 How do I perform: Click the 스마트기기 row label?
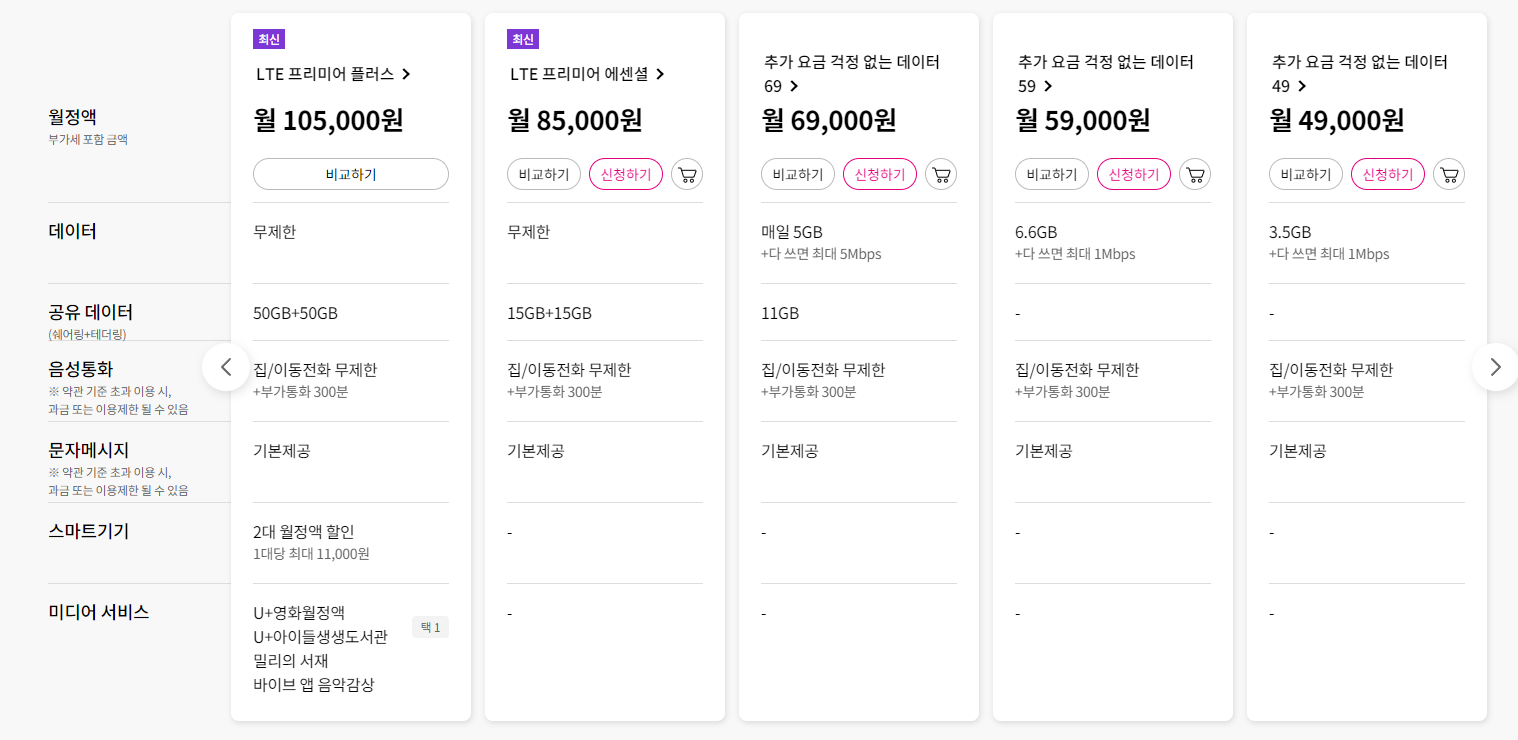pos(89,531)
